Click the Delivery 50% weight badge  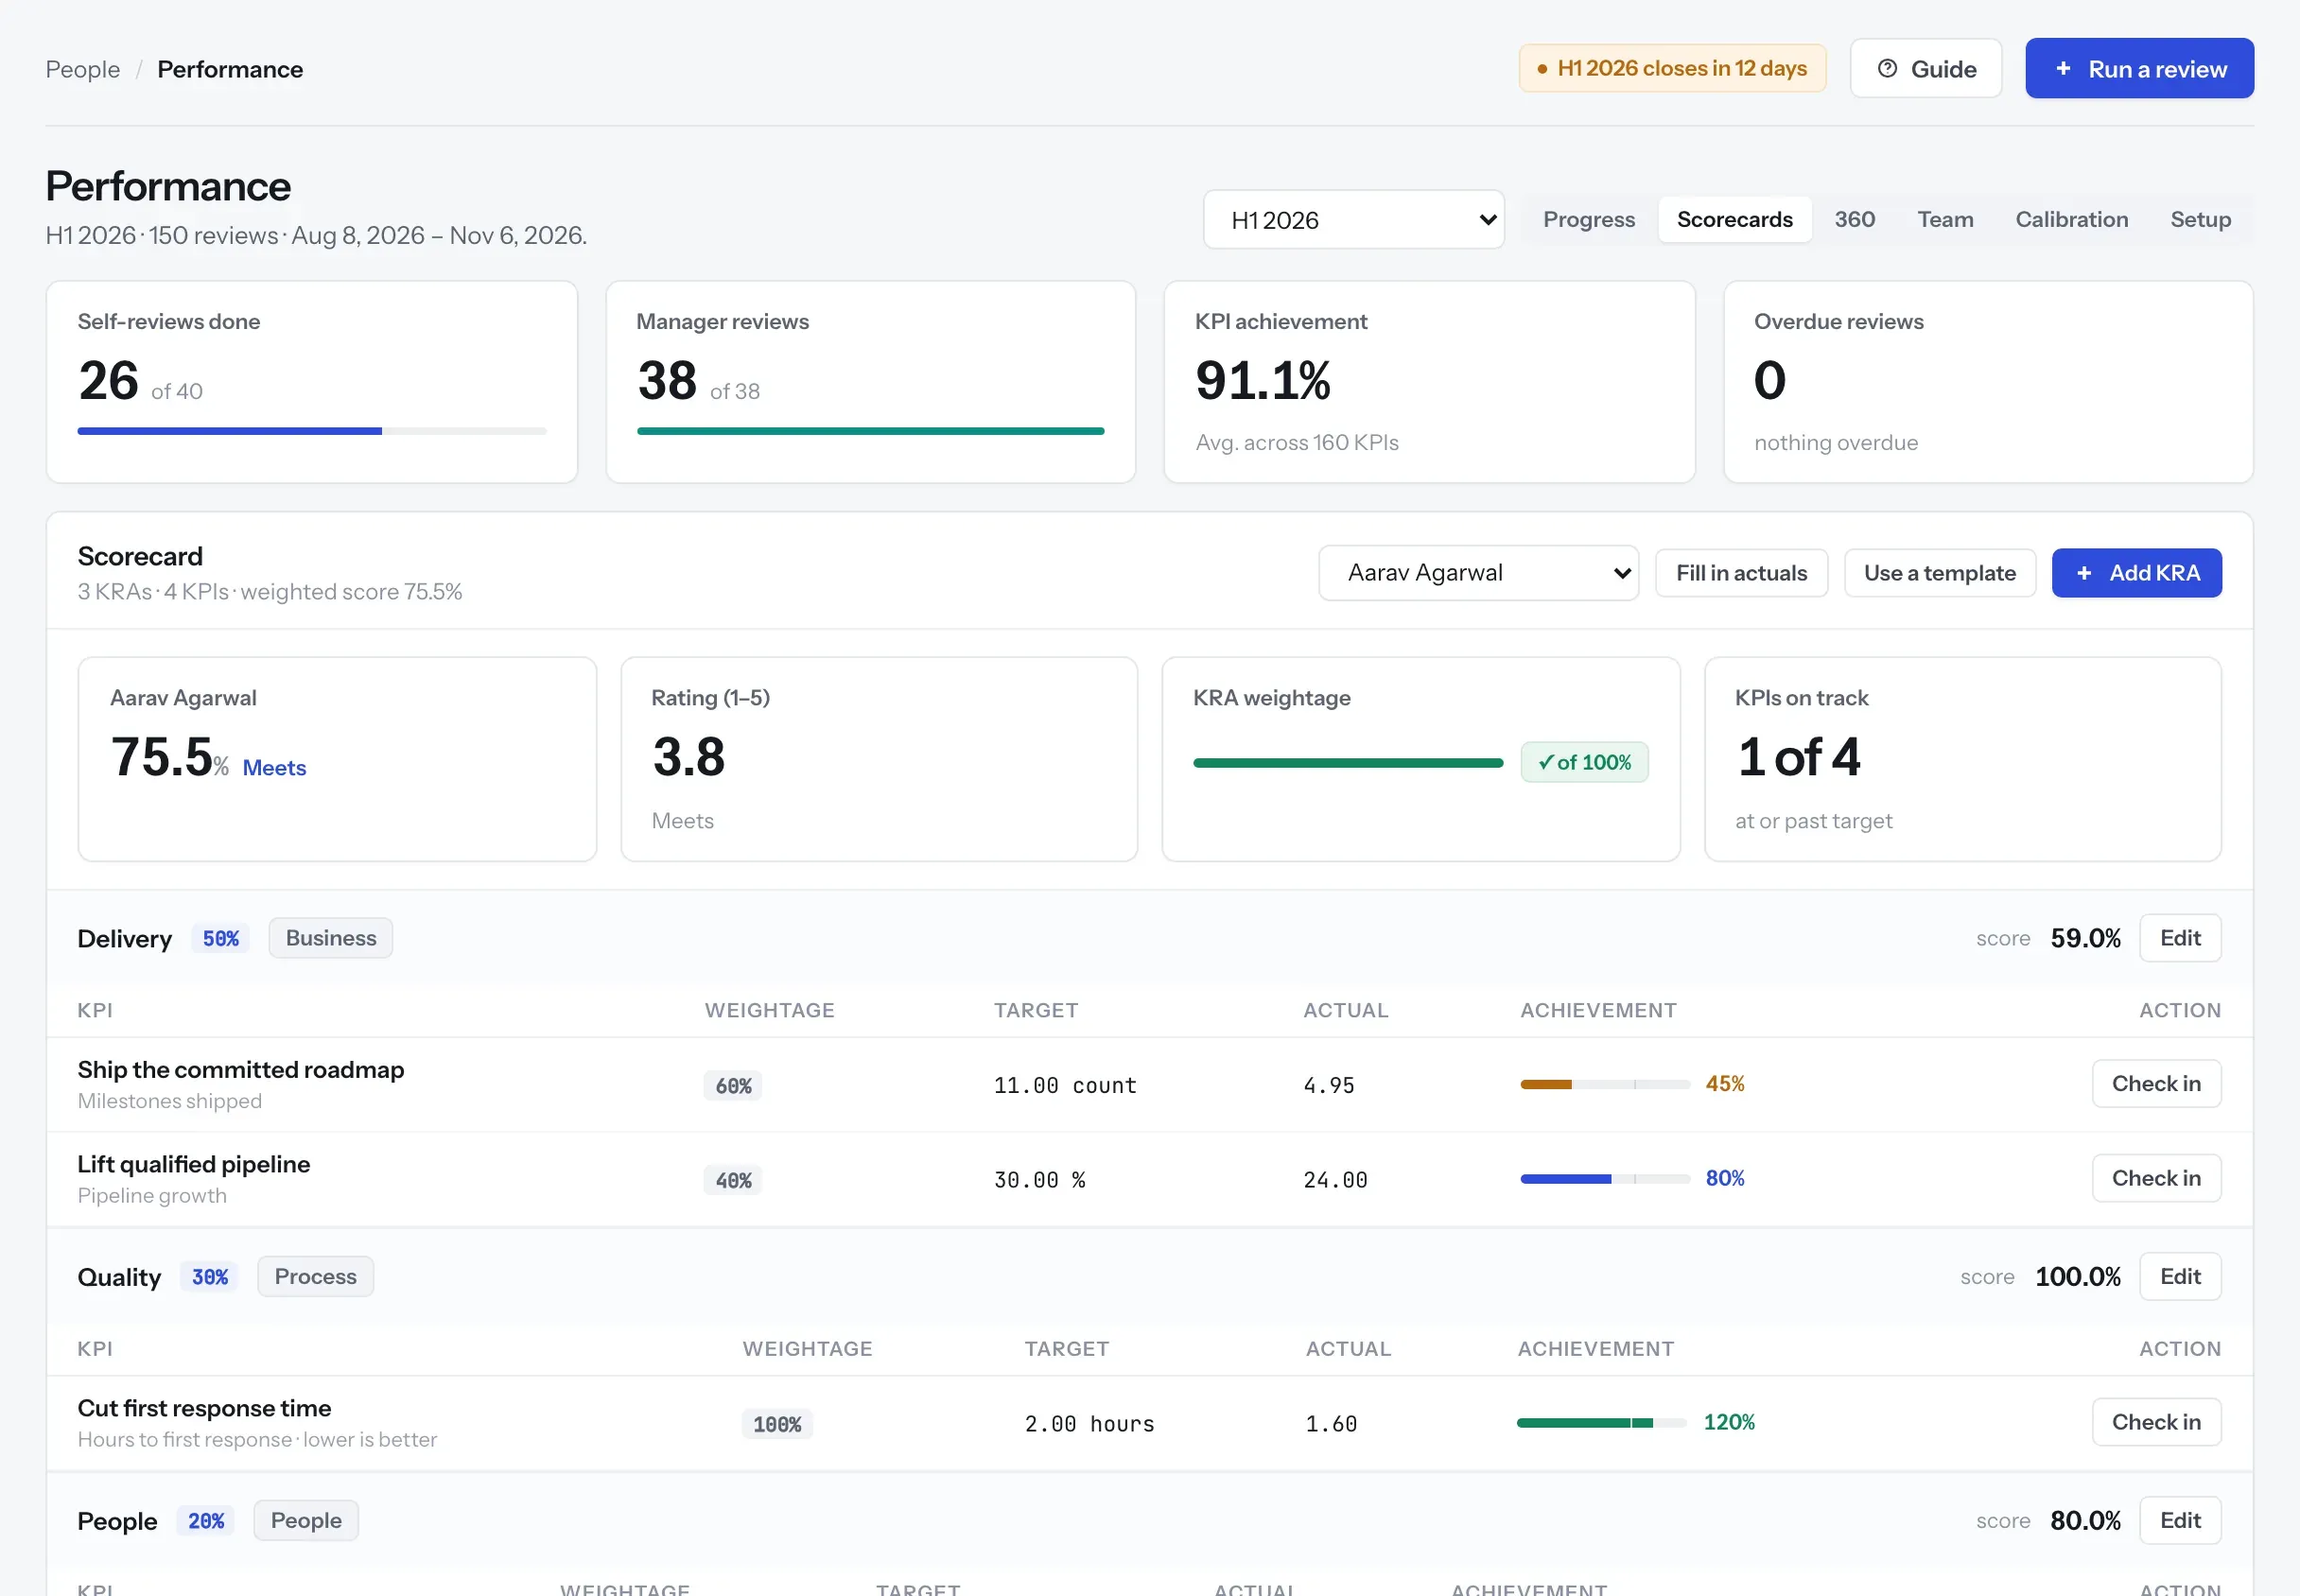tap(221, 938)
